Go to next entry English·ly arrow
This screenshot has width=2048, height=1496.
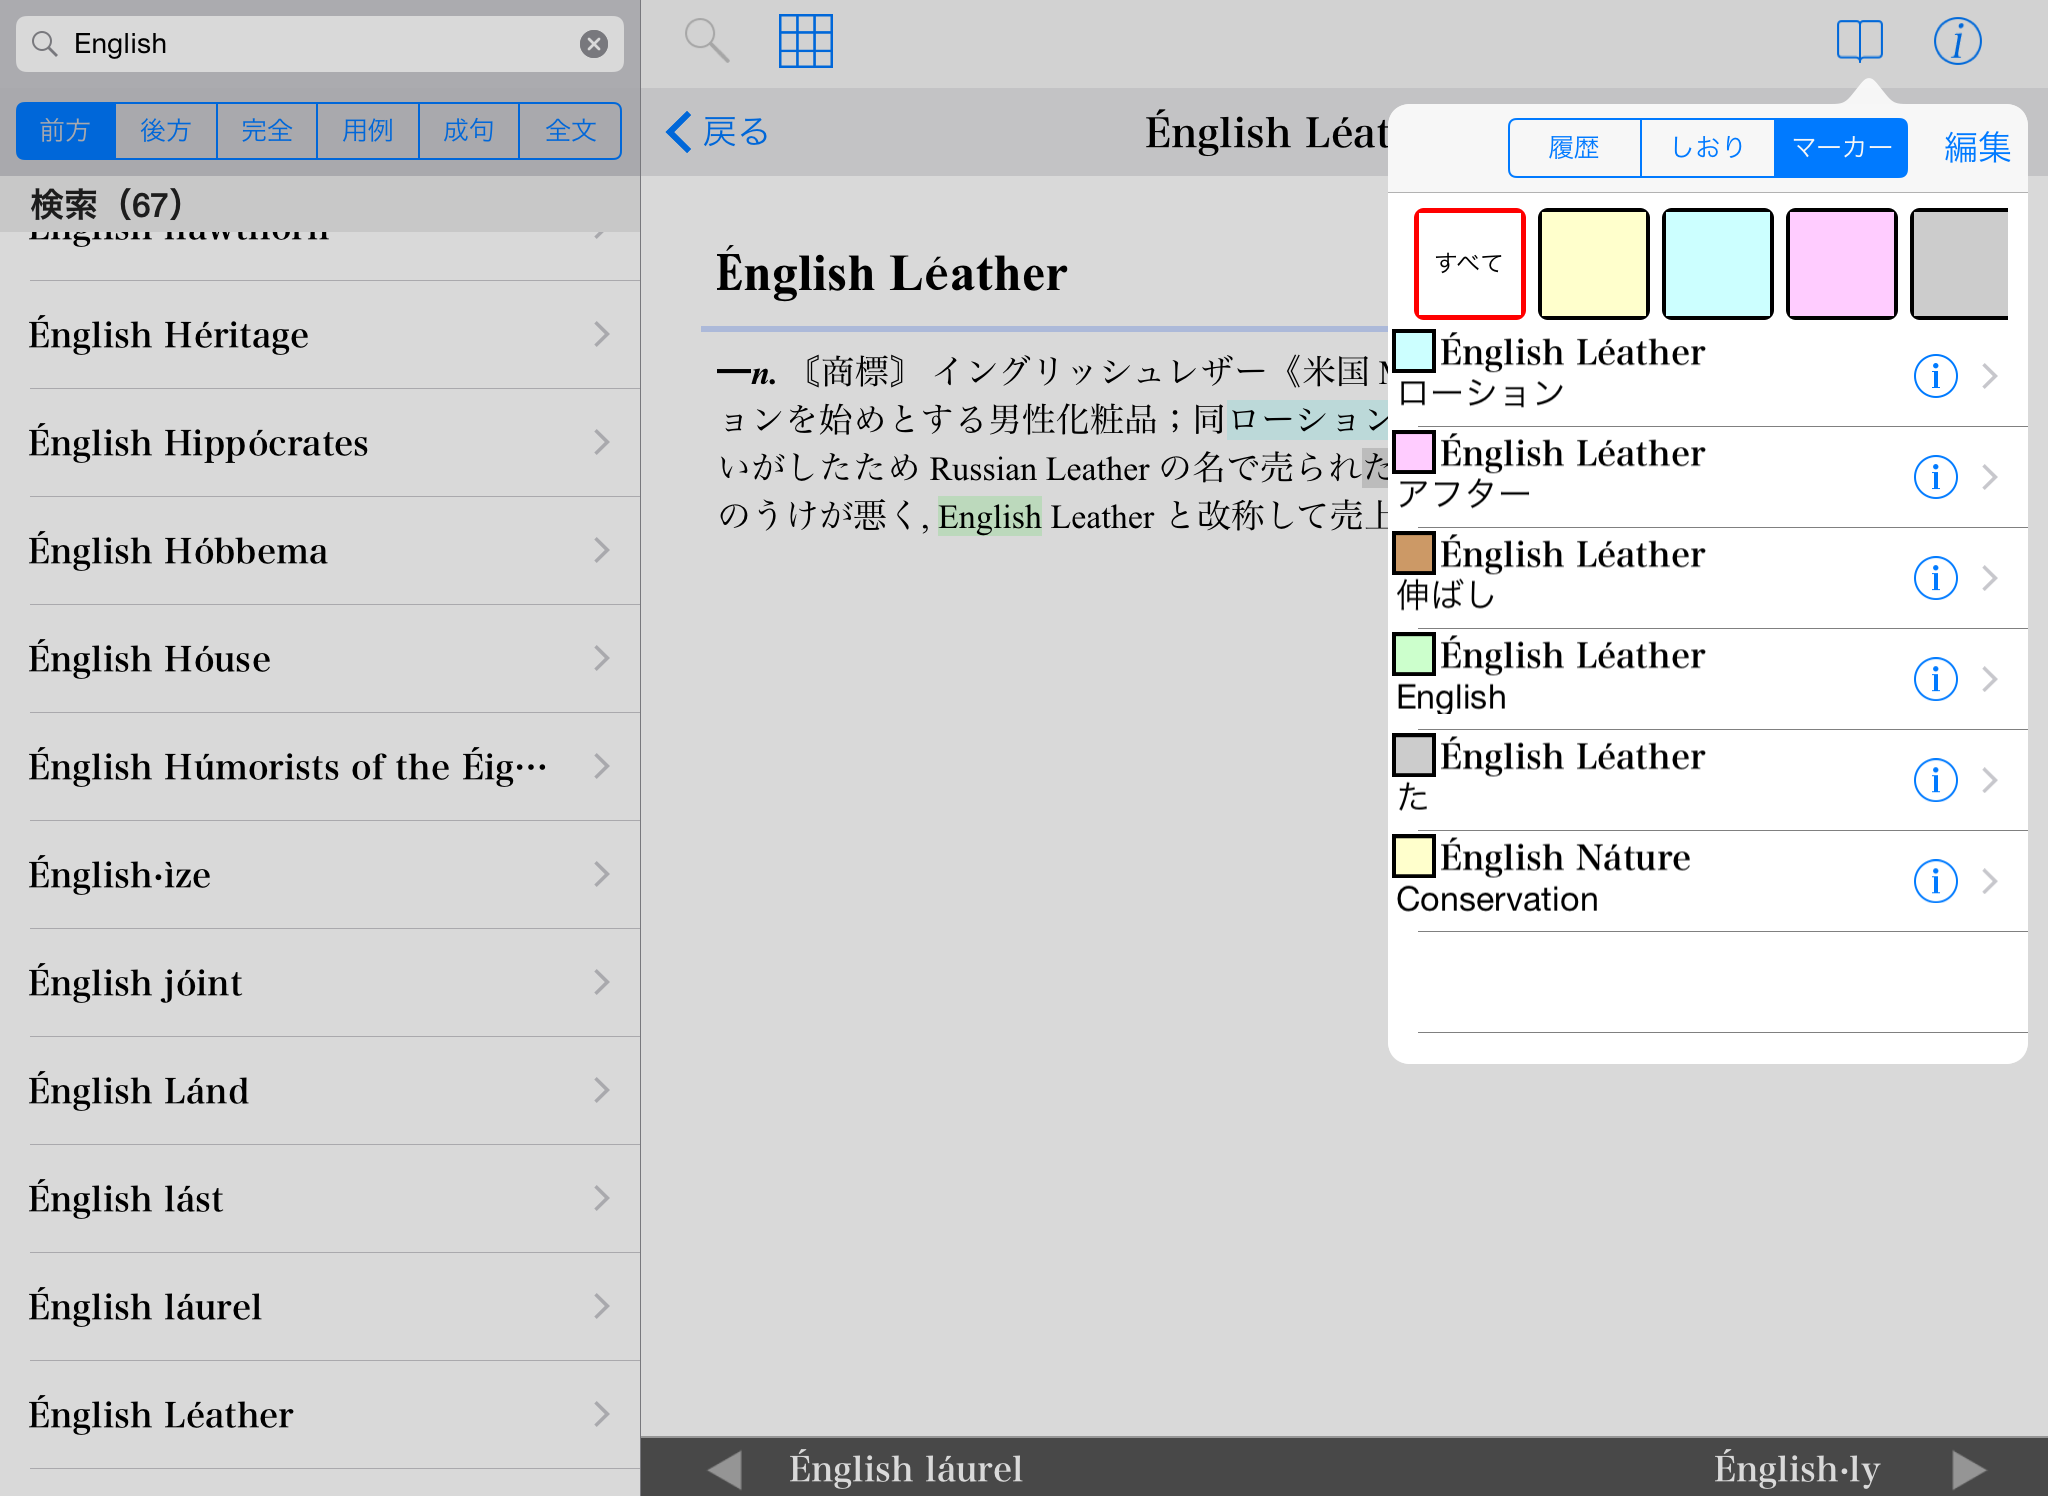click(x=1968, y=1469)
